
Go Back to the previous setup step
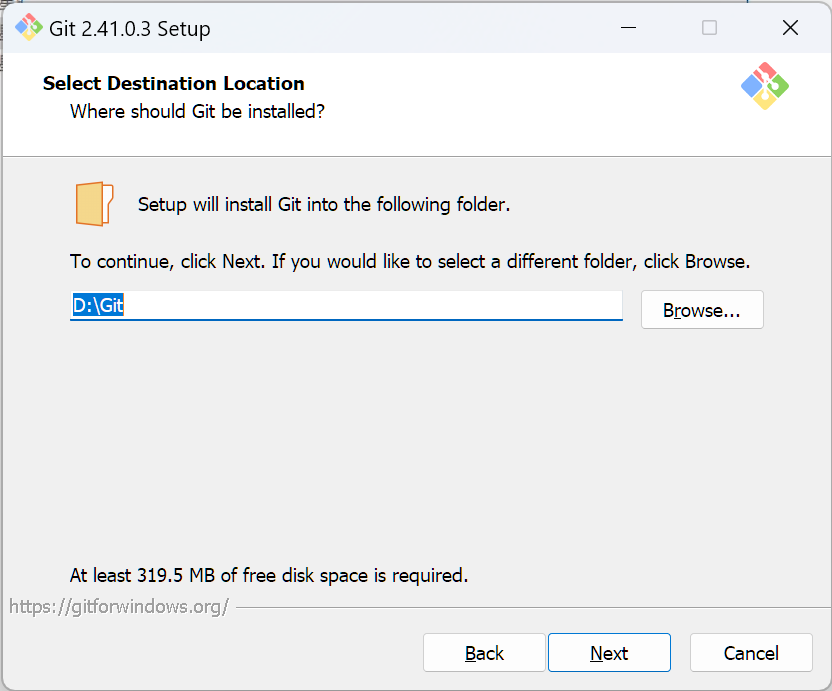point(484,653)
